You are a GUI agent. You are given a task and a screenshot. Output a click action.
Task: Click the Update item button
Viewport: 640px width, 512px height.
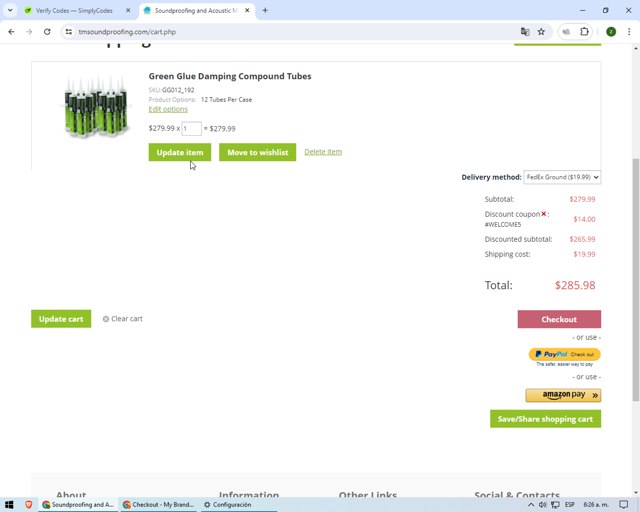[180, 152]
